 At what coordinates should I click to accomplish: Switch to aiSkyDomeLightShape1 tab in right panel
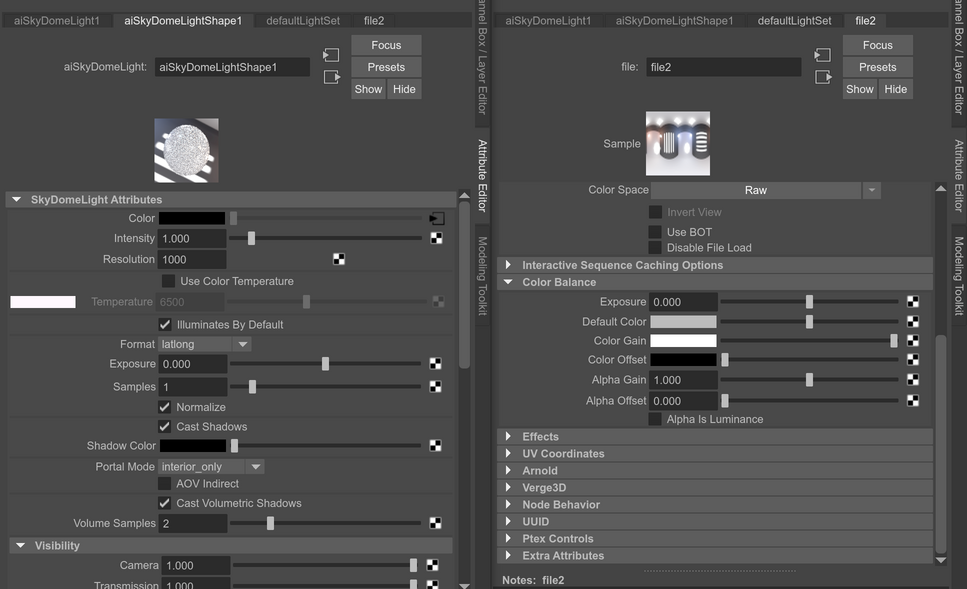[x=675, y=20]
